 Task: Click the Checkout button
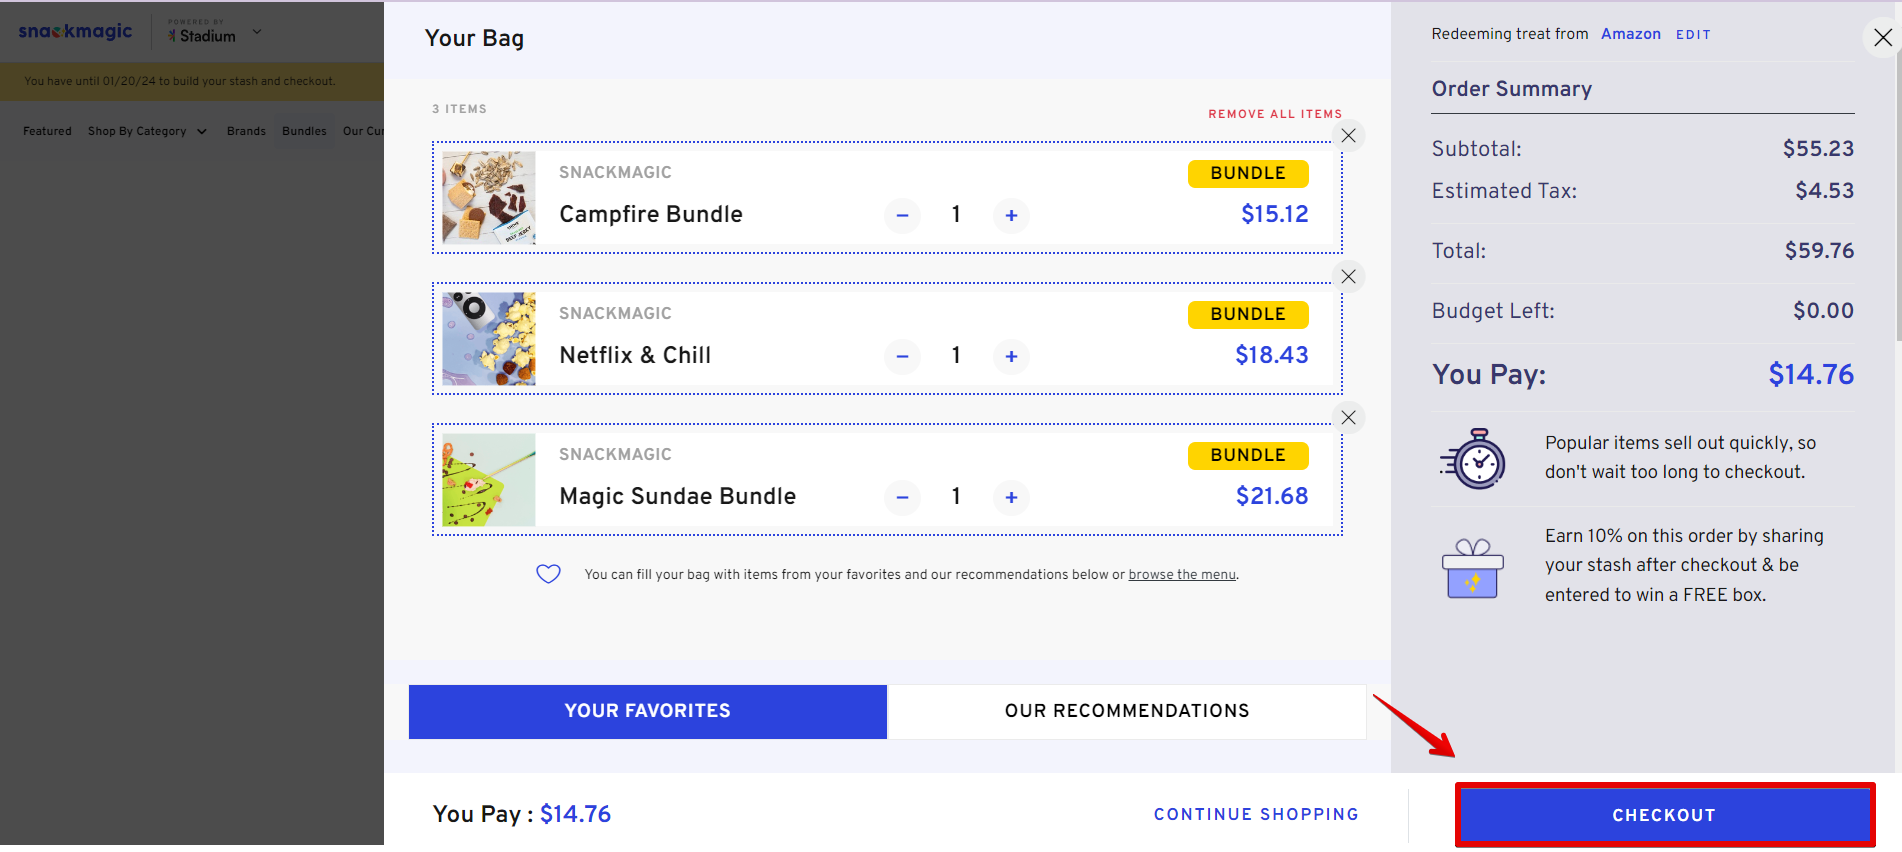[1664, 815]
